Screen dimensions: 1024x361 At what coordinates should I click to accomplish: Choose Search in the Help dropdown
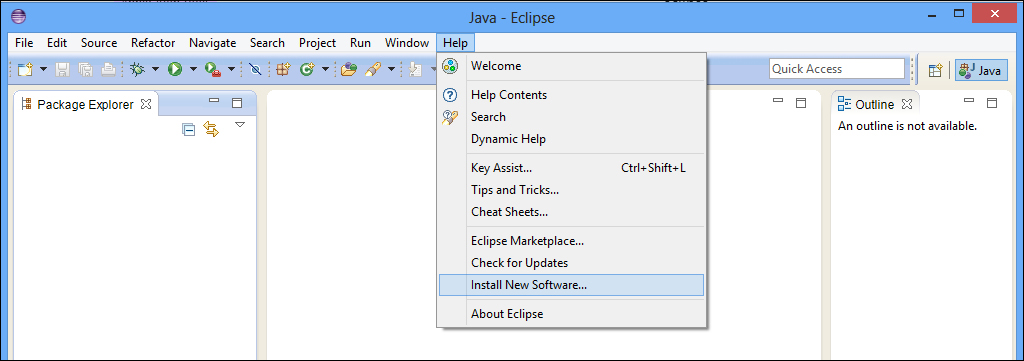[571, 117]
